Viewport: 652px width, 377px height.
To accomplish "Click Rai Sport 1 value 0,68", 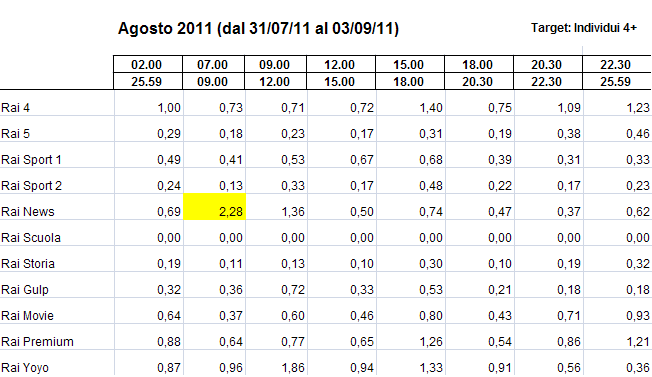I will 431,160.
